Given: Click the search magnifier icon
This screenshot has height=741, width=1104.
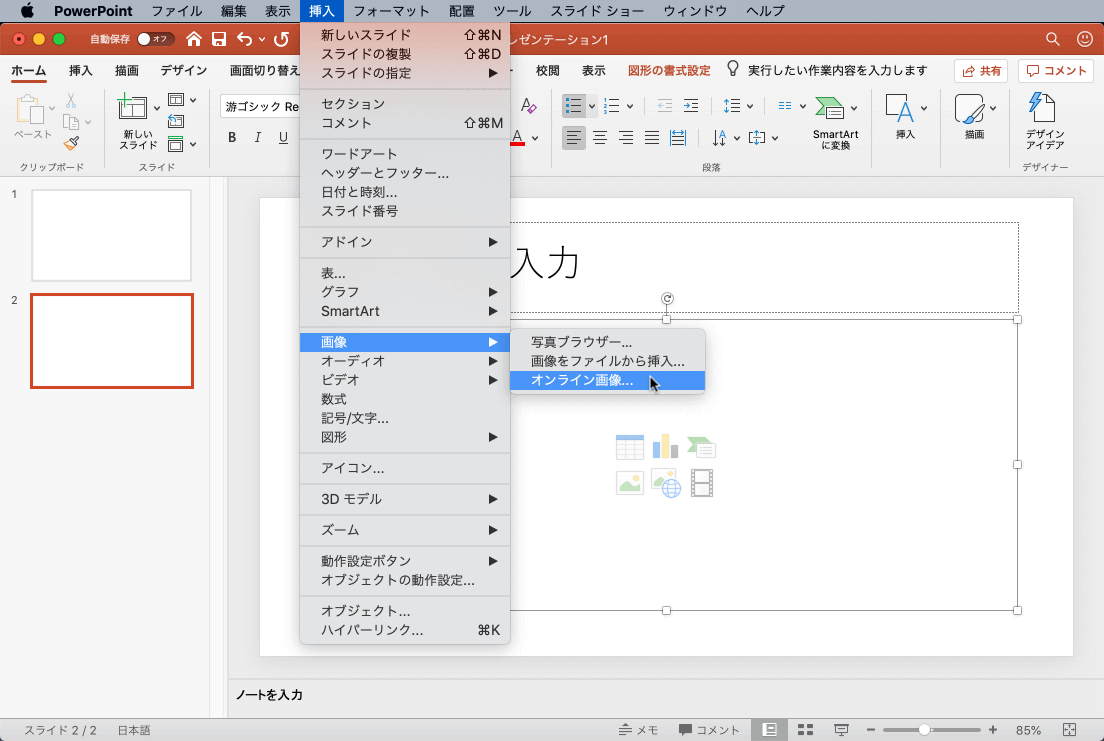Looking at the screenshot, I should (1053, 39).
